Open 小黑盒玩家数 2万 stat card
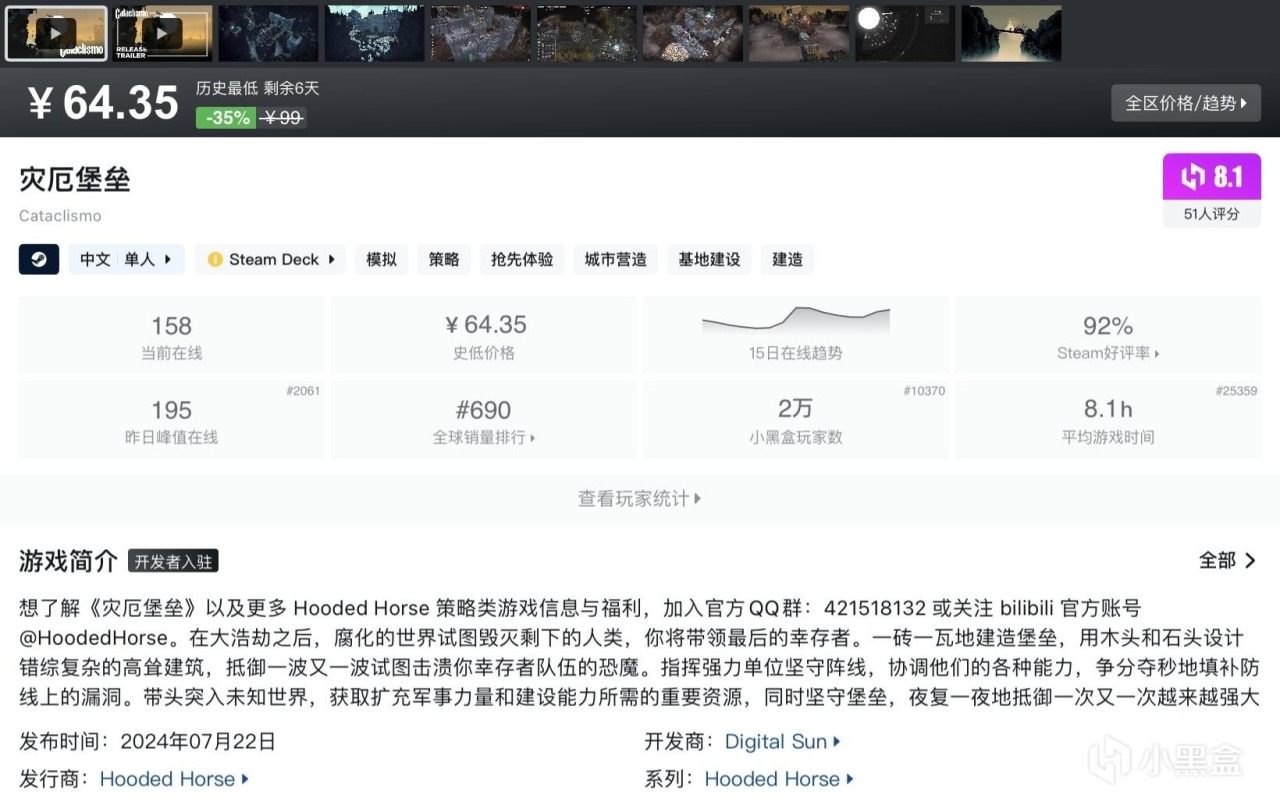 point(796,420)
